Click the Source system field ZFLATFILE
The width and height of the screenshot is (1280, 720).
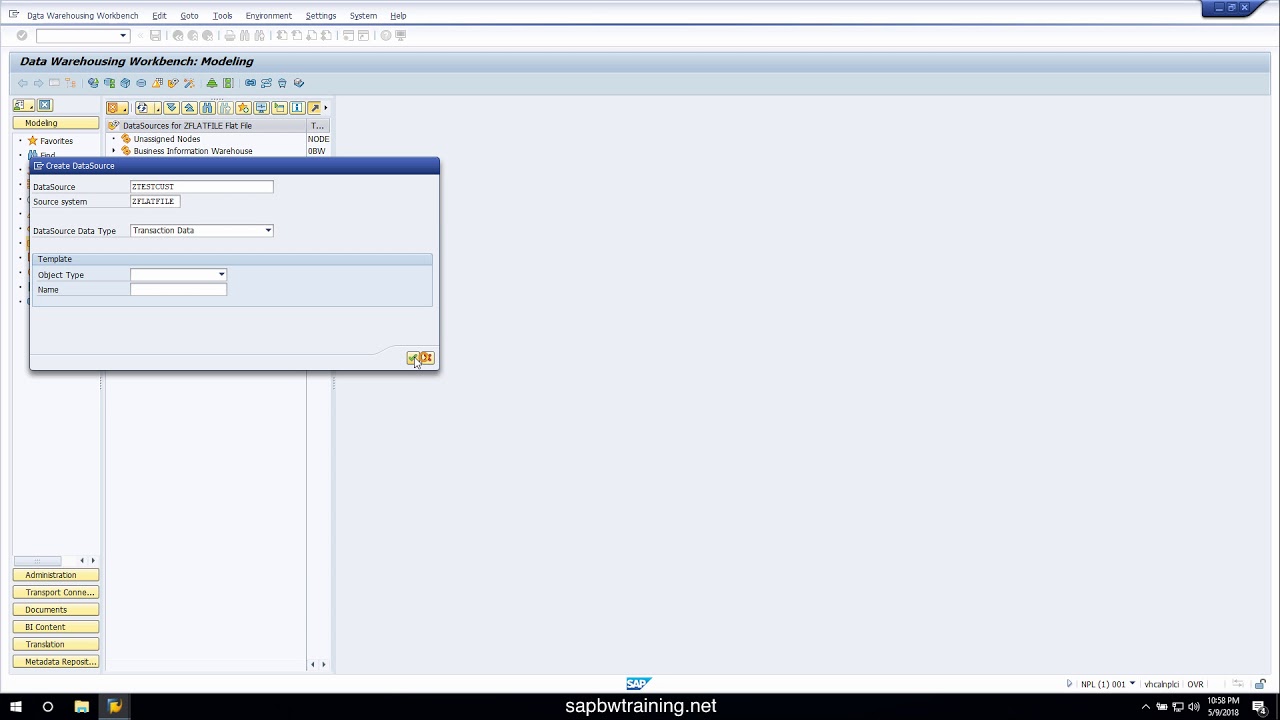(155, 202)
